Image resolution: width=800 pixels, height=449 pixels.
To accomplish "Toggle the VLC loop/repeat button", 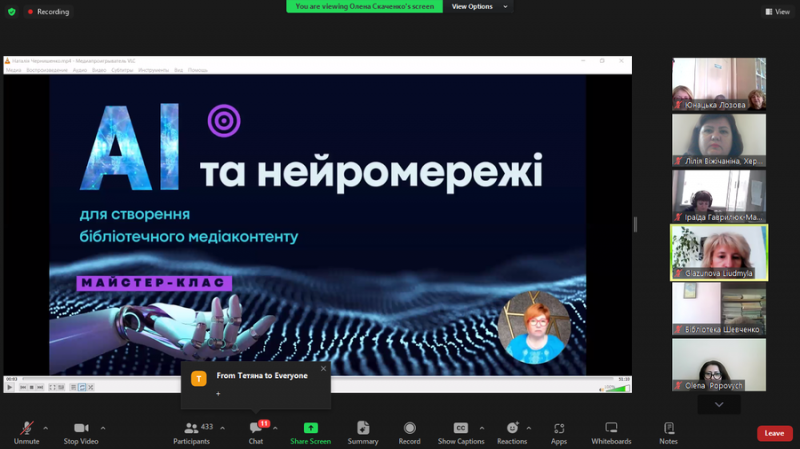I will pos(82,387).
